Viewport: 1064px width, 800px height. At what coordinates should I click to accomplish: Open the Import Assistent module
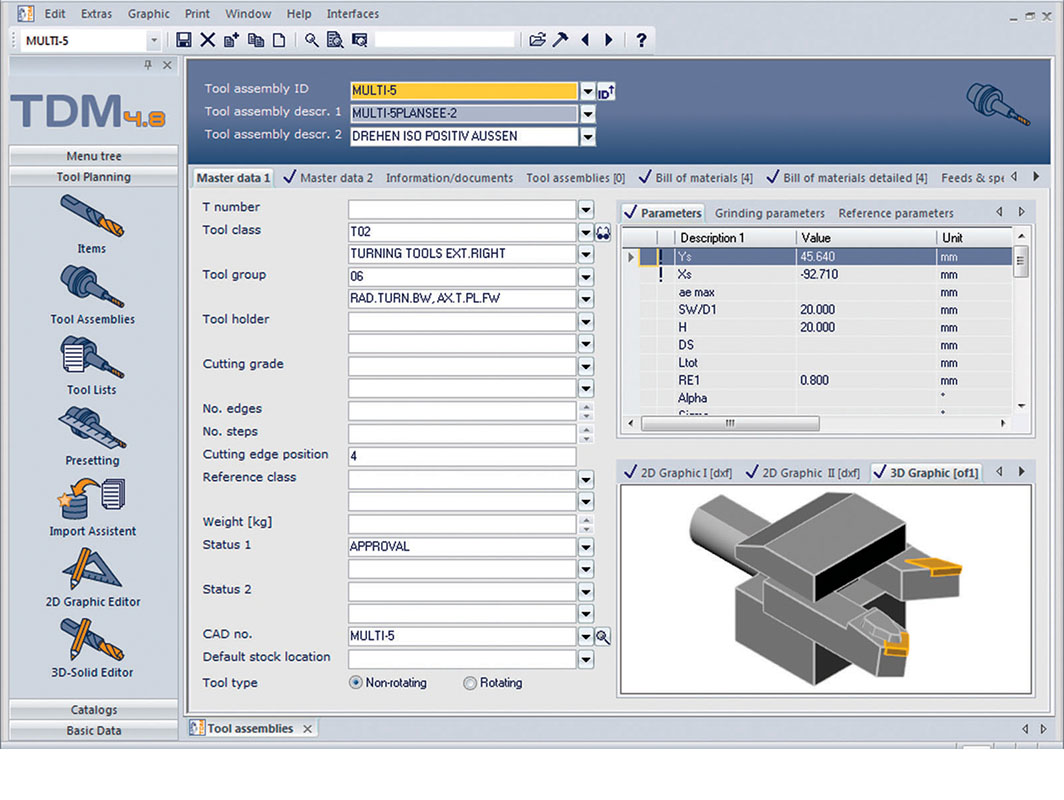click(x=92, y=507)
